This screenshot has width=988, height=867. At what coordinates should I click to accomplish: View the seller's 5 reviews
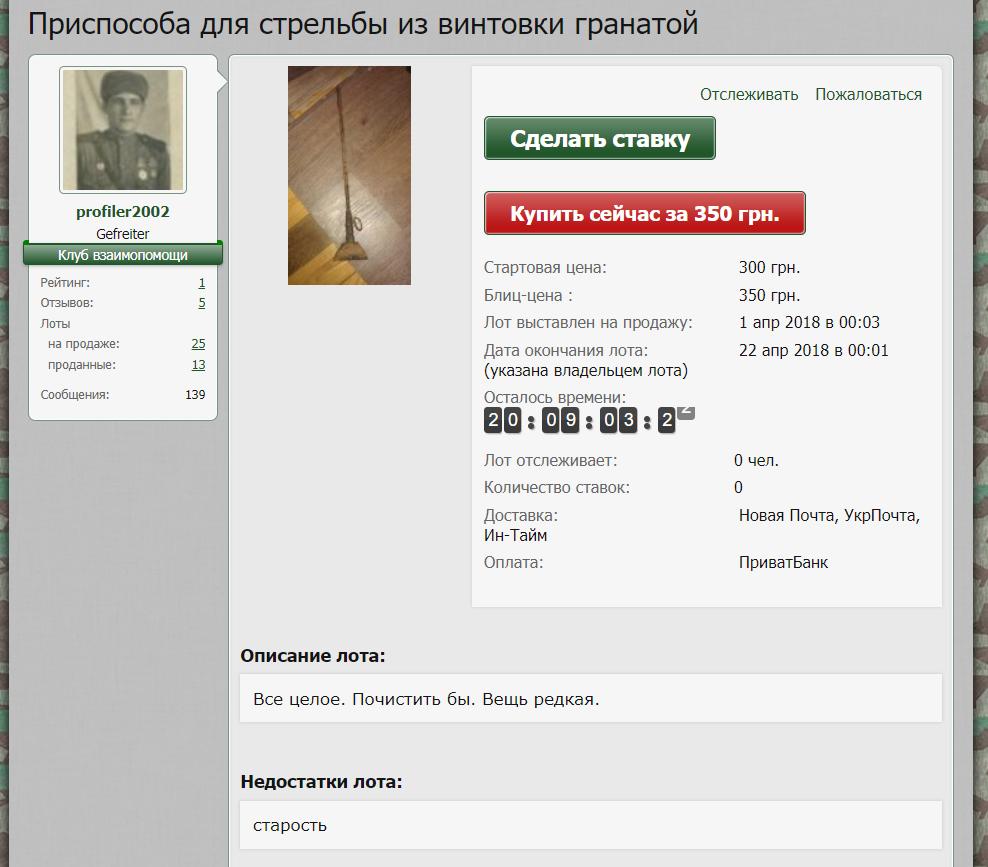pyautogui.click(x=202, y=303)
